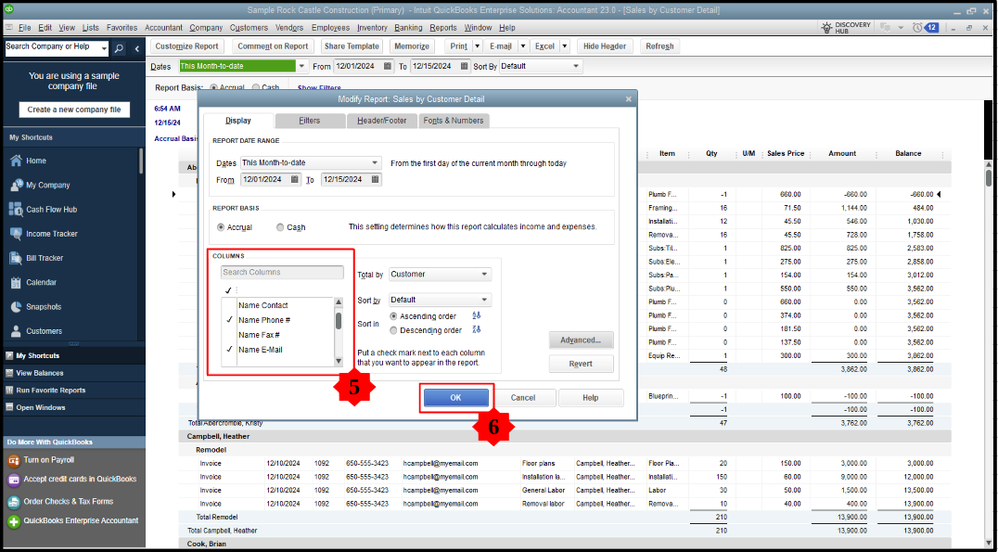Expand the E-mail dropdown arrow

[x=523, y=46]
